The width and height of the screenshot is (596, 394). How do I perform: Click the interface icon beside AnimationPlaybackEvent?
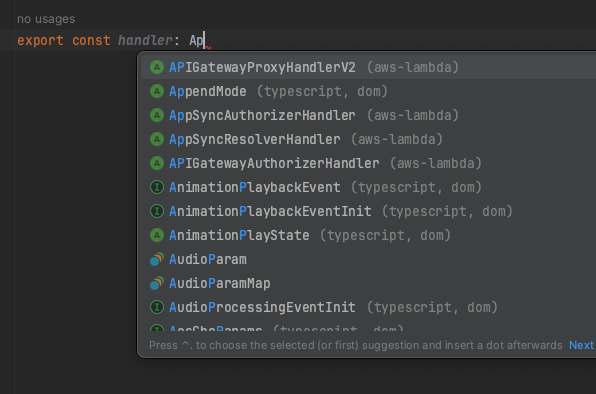(x=157, y=187)
